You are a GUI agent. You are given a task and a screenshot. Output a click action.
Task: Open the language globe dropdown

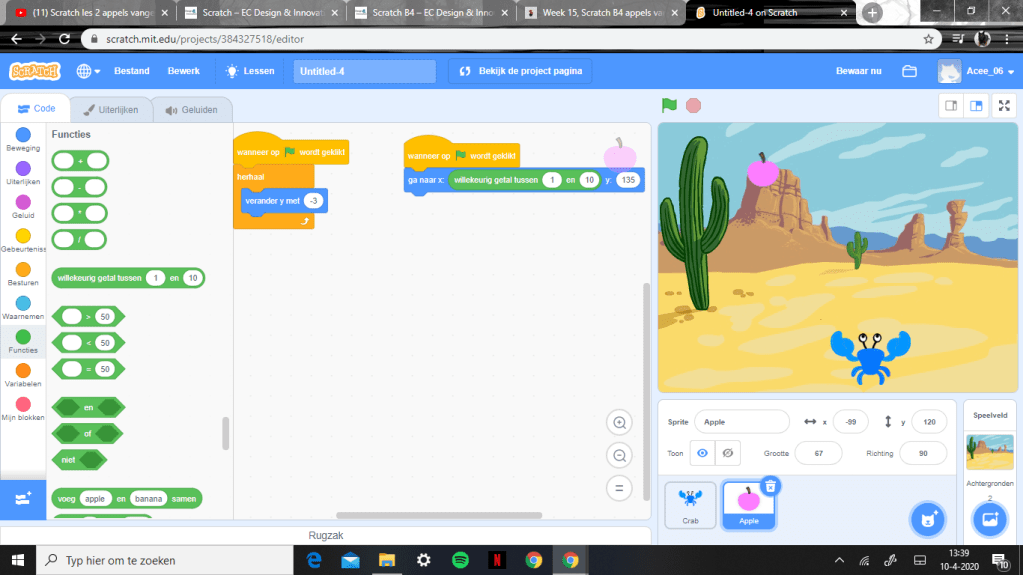coord(88,71)
